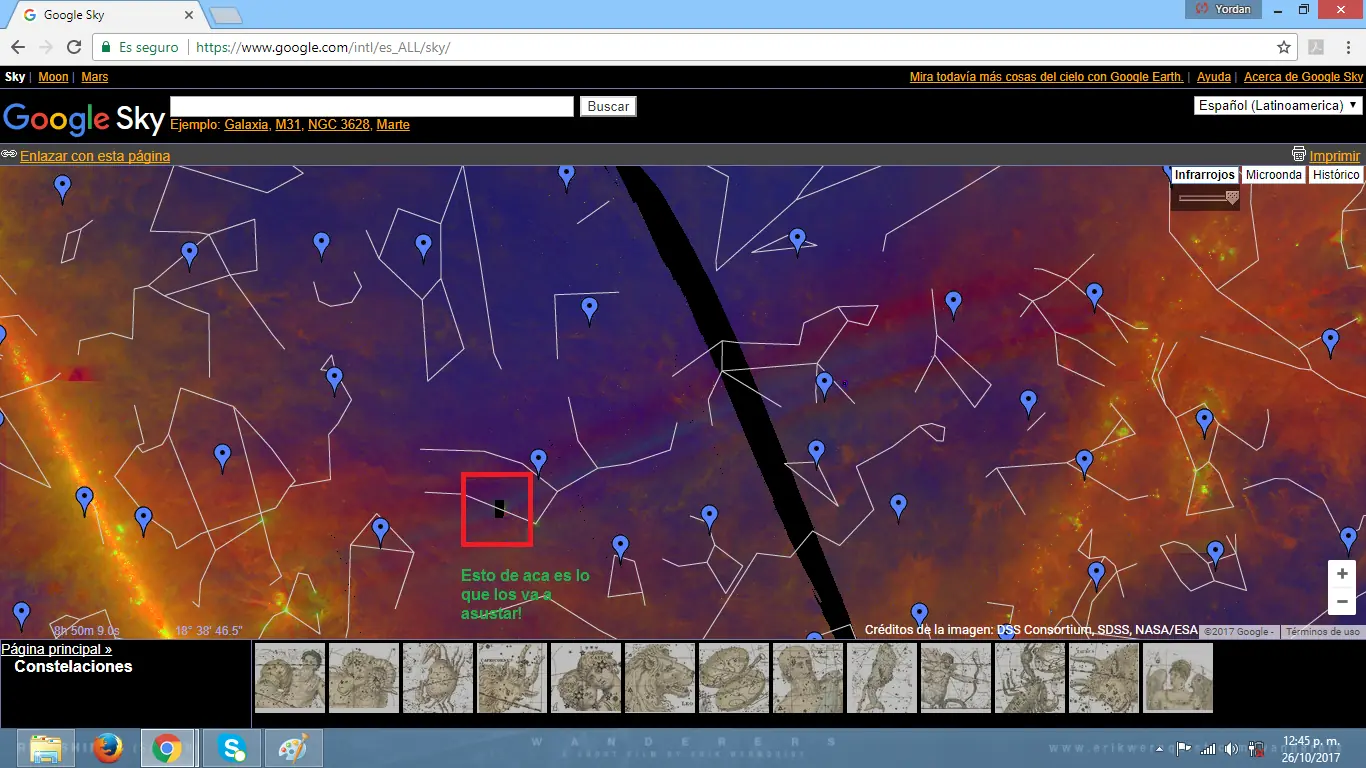This screenshot has width=1366, height=768.
Task: Bookmark this page with the star icon
Action: coord(1284,47)
